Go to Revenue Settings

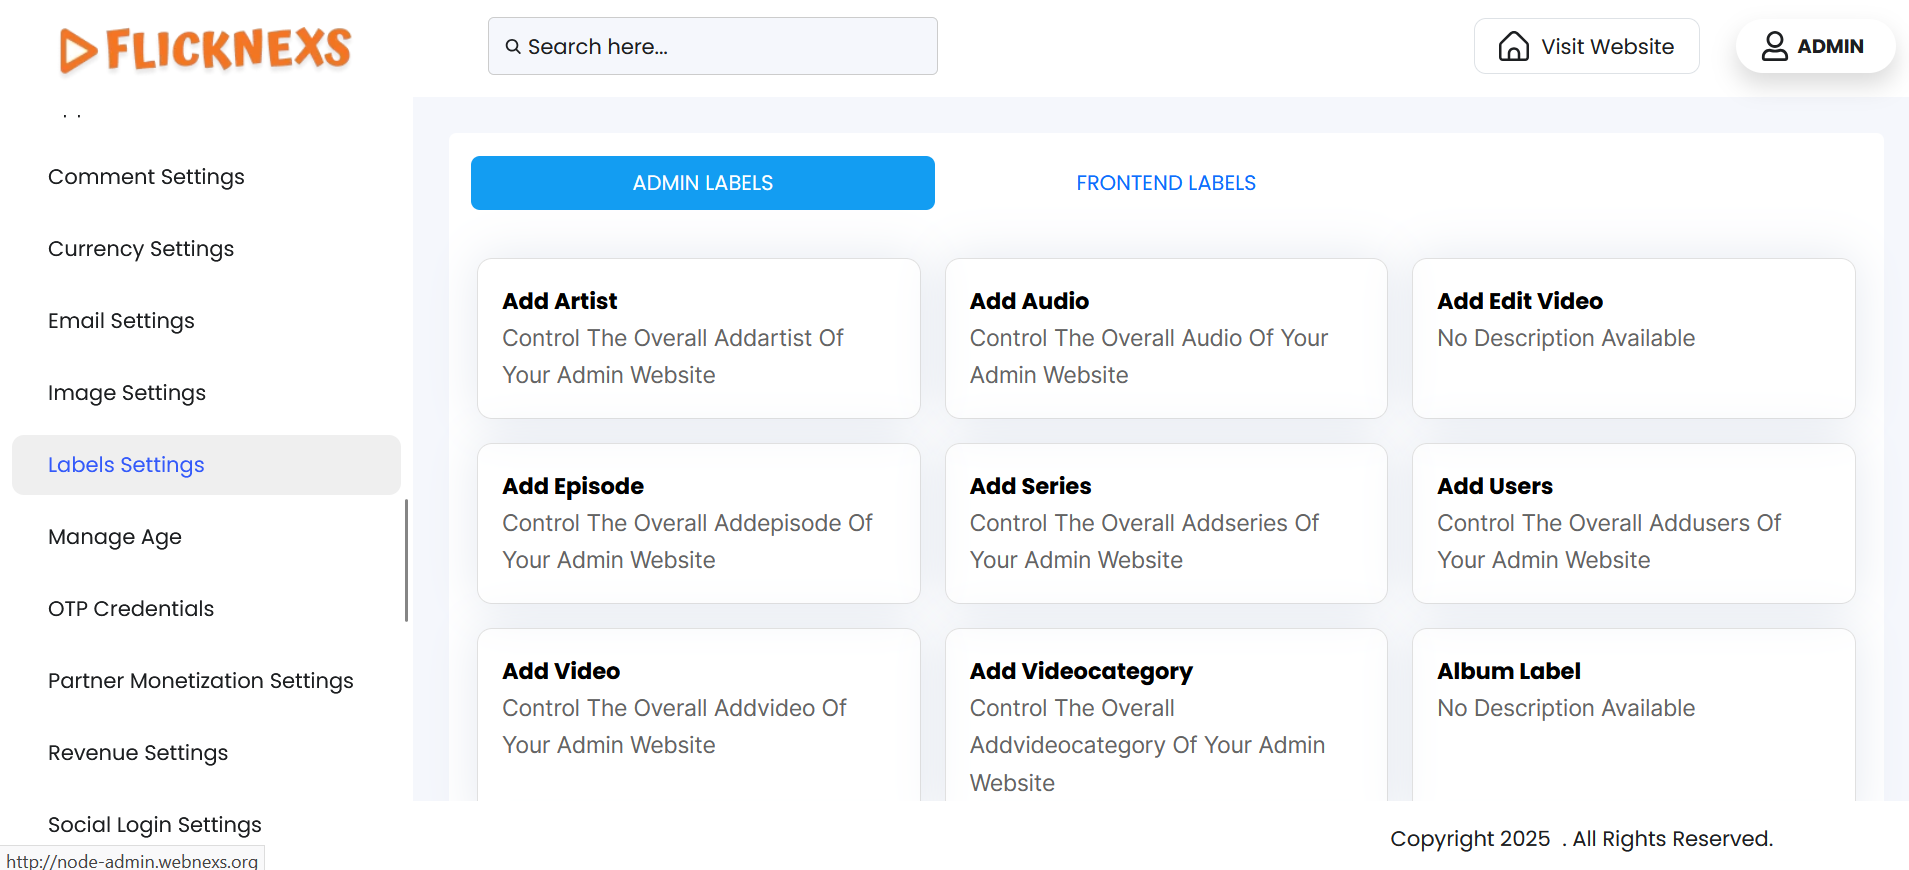point(138,753)
